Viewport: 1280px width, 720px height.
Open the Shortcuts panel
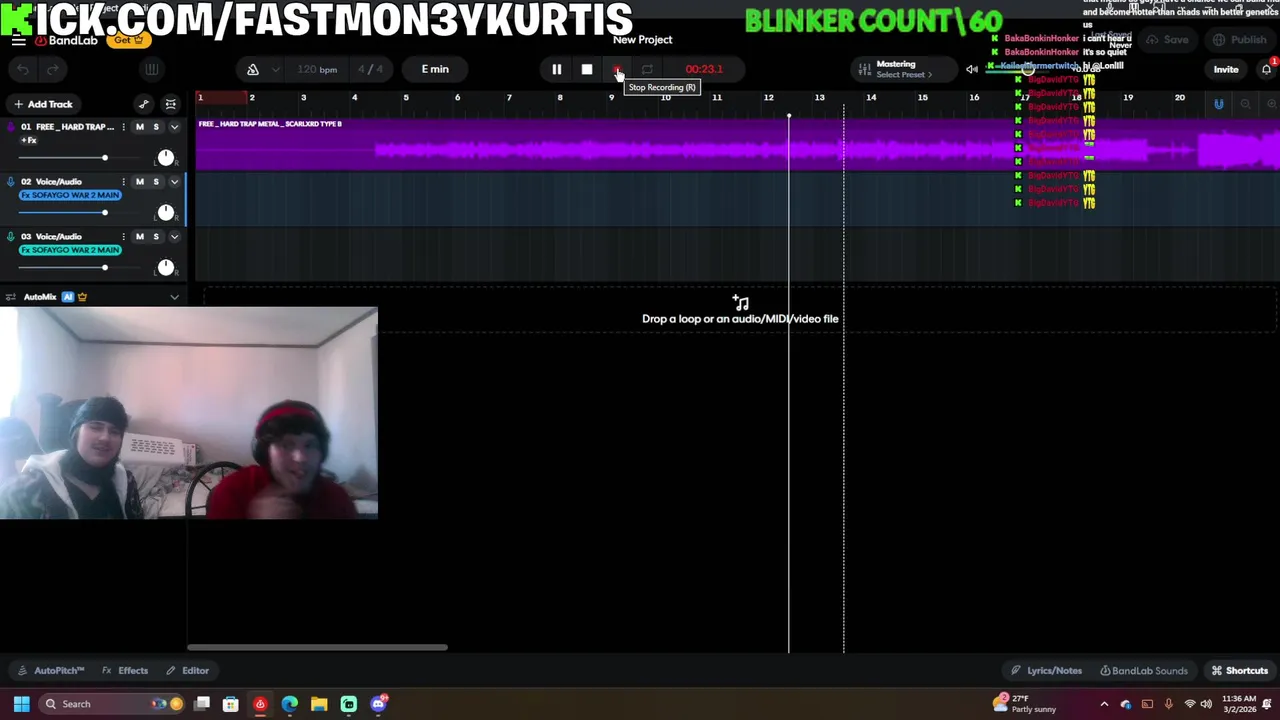(x=1240, y=671)
